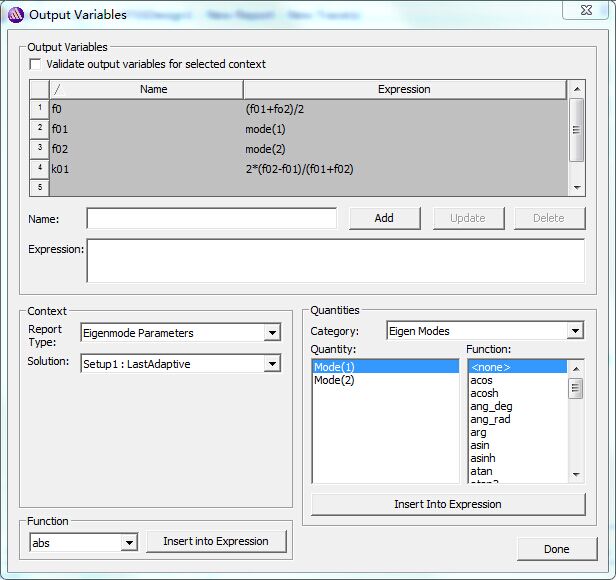Select the f02 variable name cell
The height and width of the screenshot is (580, 616).
(146, 149)
